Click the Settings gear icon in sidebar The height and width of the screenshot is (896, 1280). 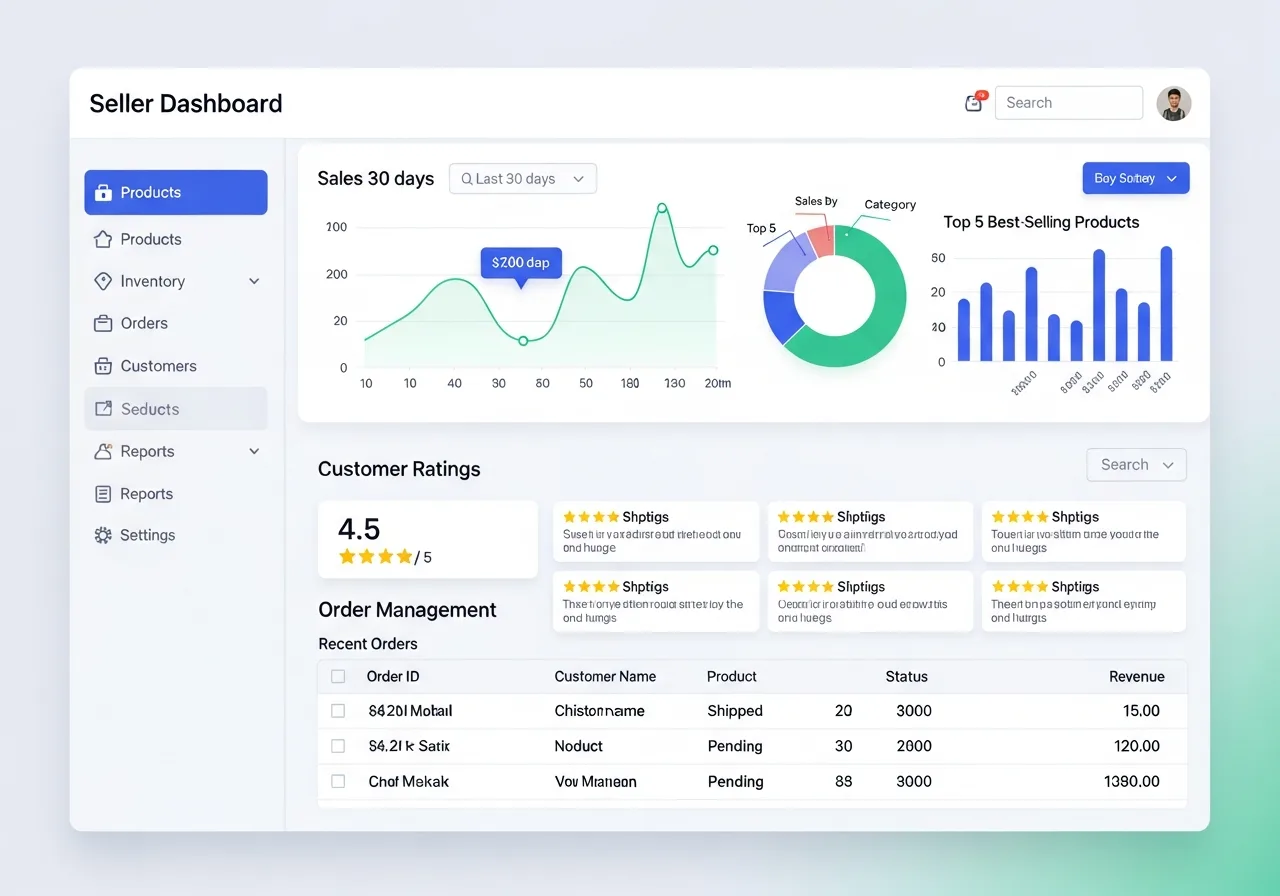(102, 535)
